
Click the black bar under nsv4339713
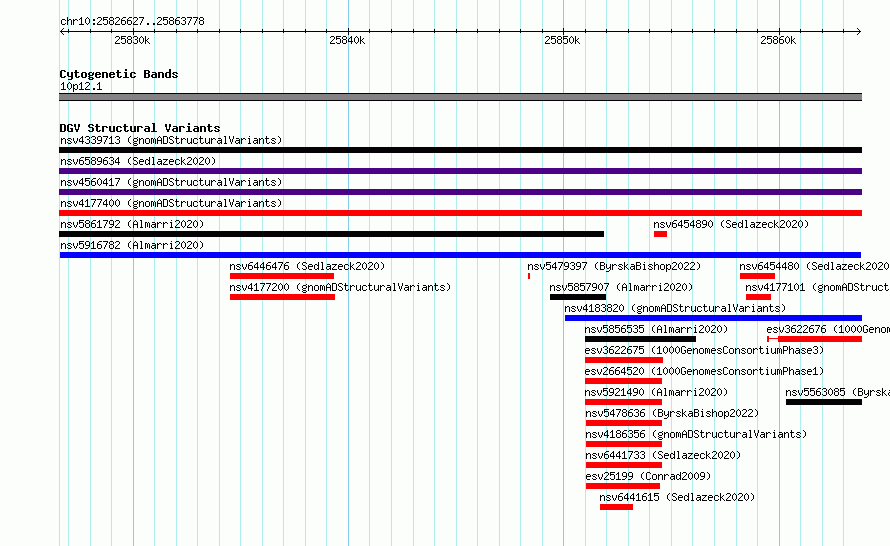[460, 150]
